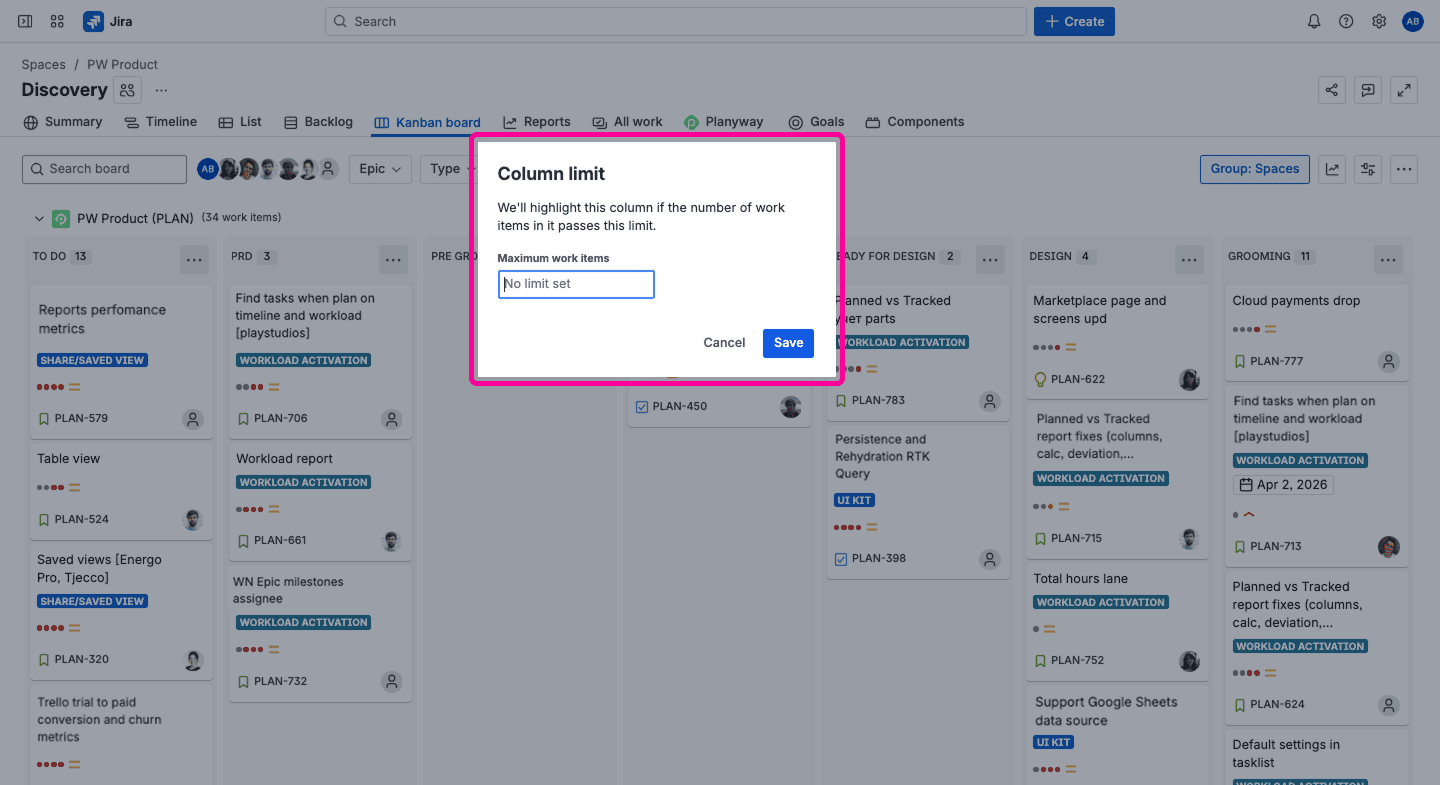Click the app switcher grid icon
Screen dimensions: 1440x785
pos(57,21)
